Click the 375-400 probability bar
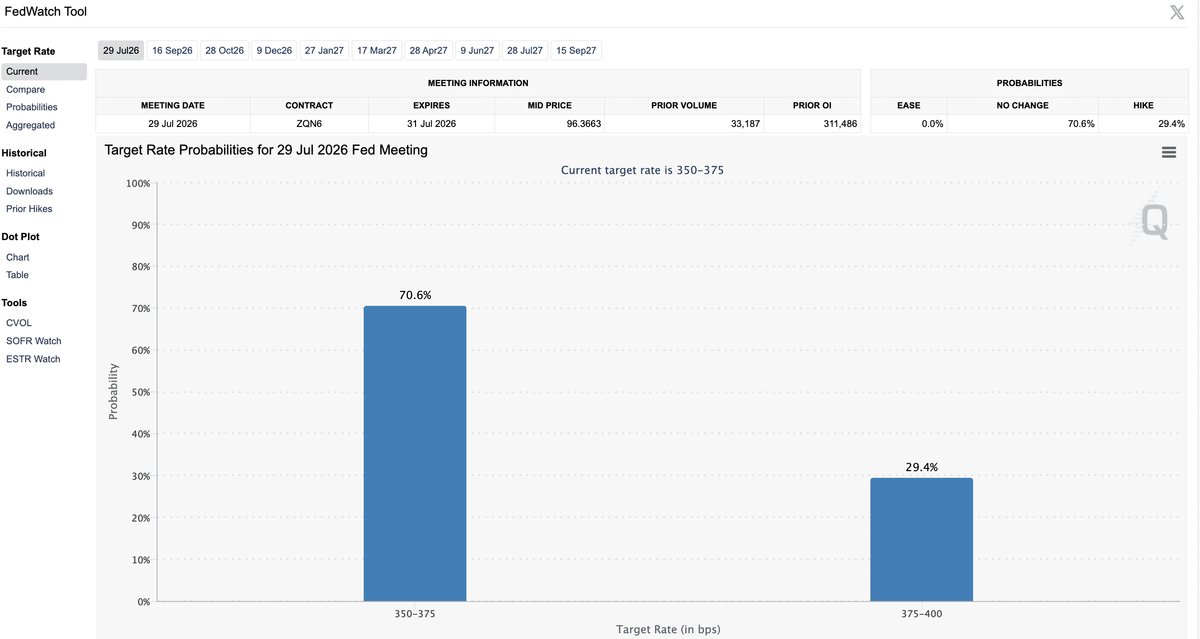The image size is (1200, 639). pyautogui.click(x=921, y=539)
